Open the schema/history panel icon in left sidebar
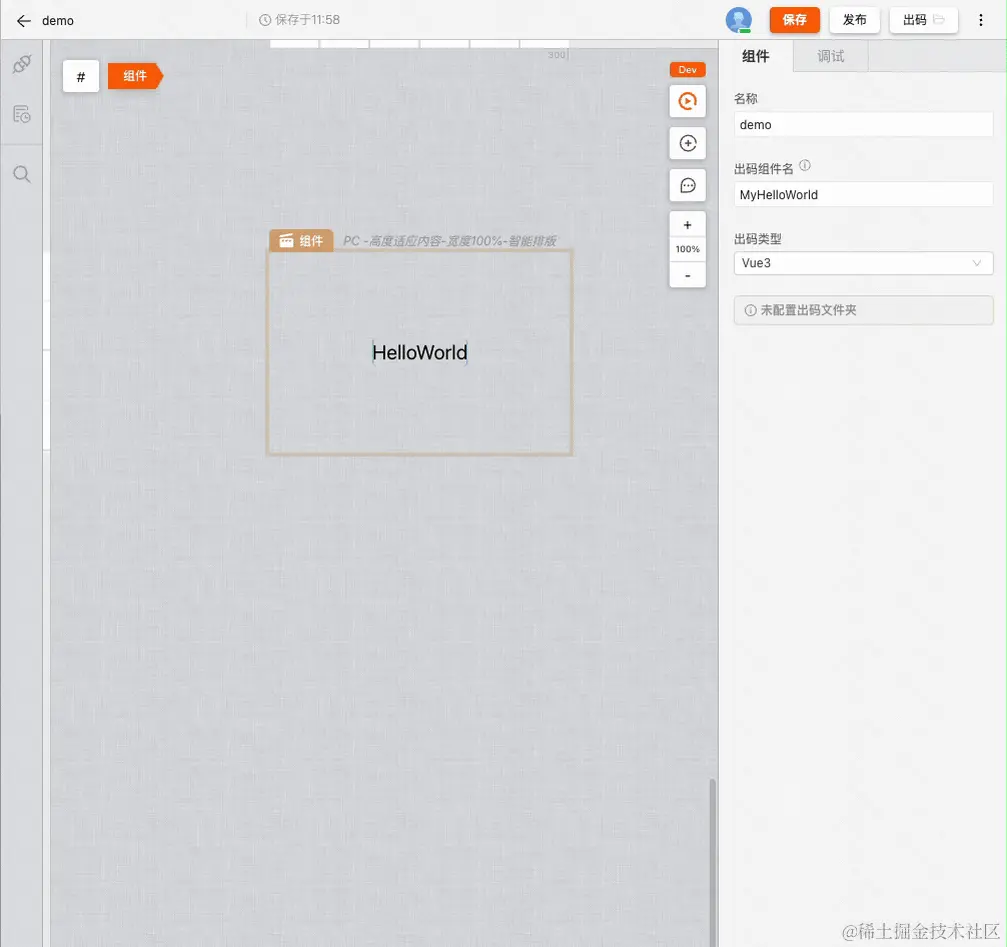 coord(21,113)
